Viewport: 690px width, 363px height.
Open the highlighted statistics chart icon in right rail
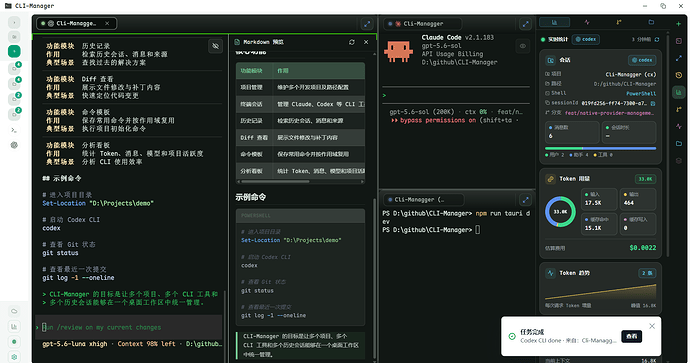tap(679, 92)
